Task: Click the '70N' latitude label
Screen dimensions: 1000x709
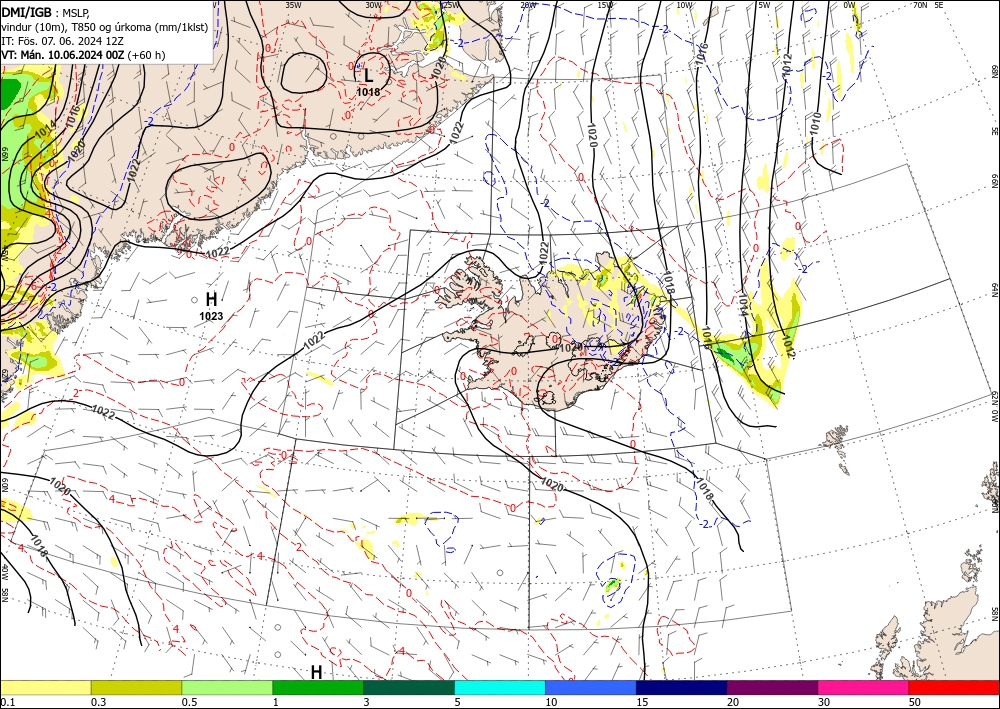Action: (x=920, y=5)
